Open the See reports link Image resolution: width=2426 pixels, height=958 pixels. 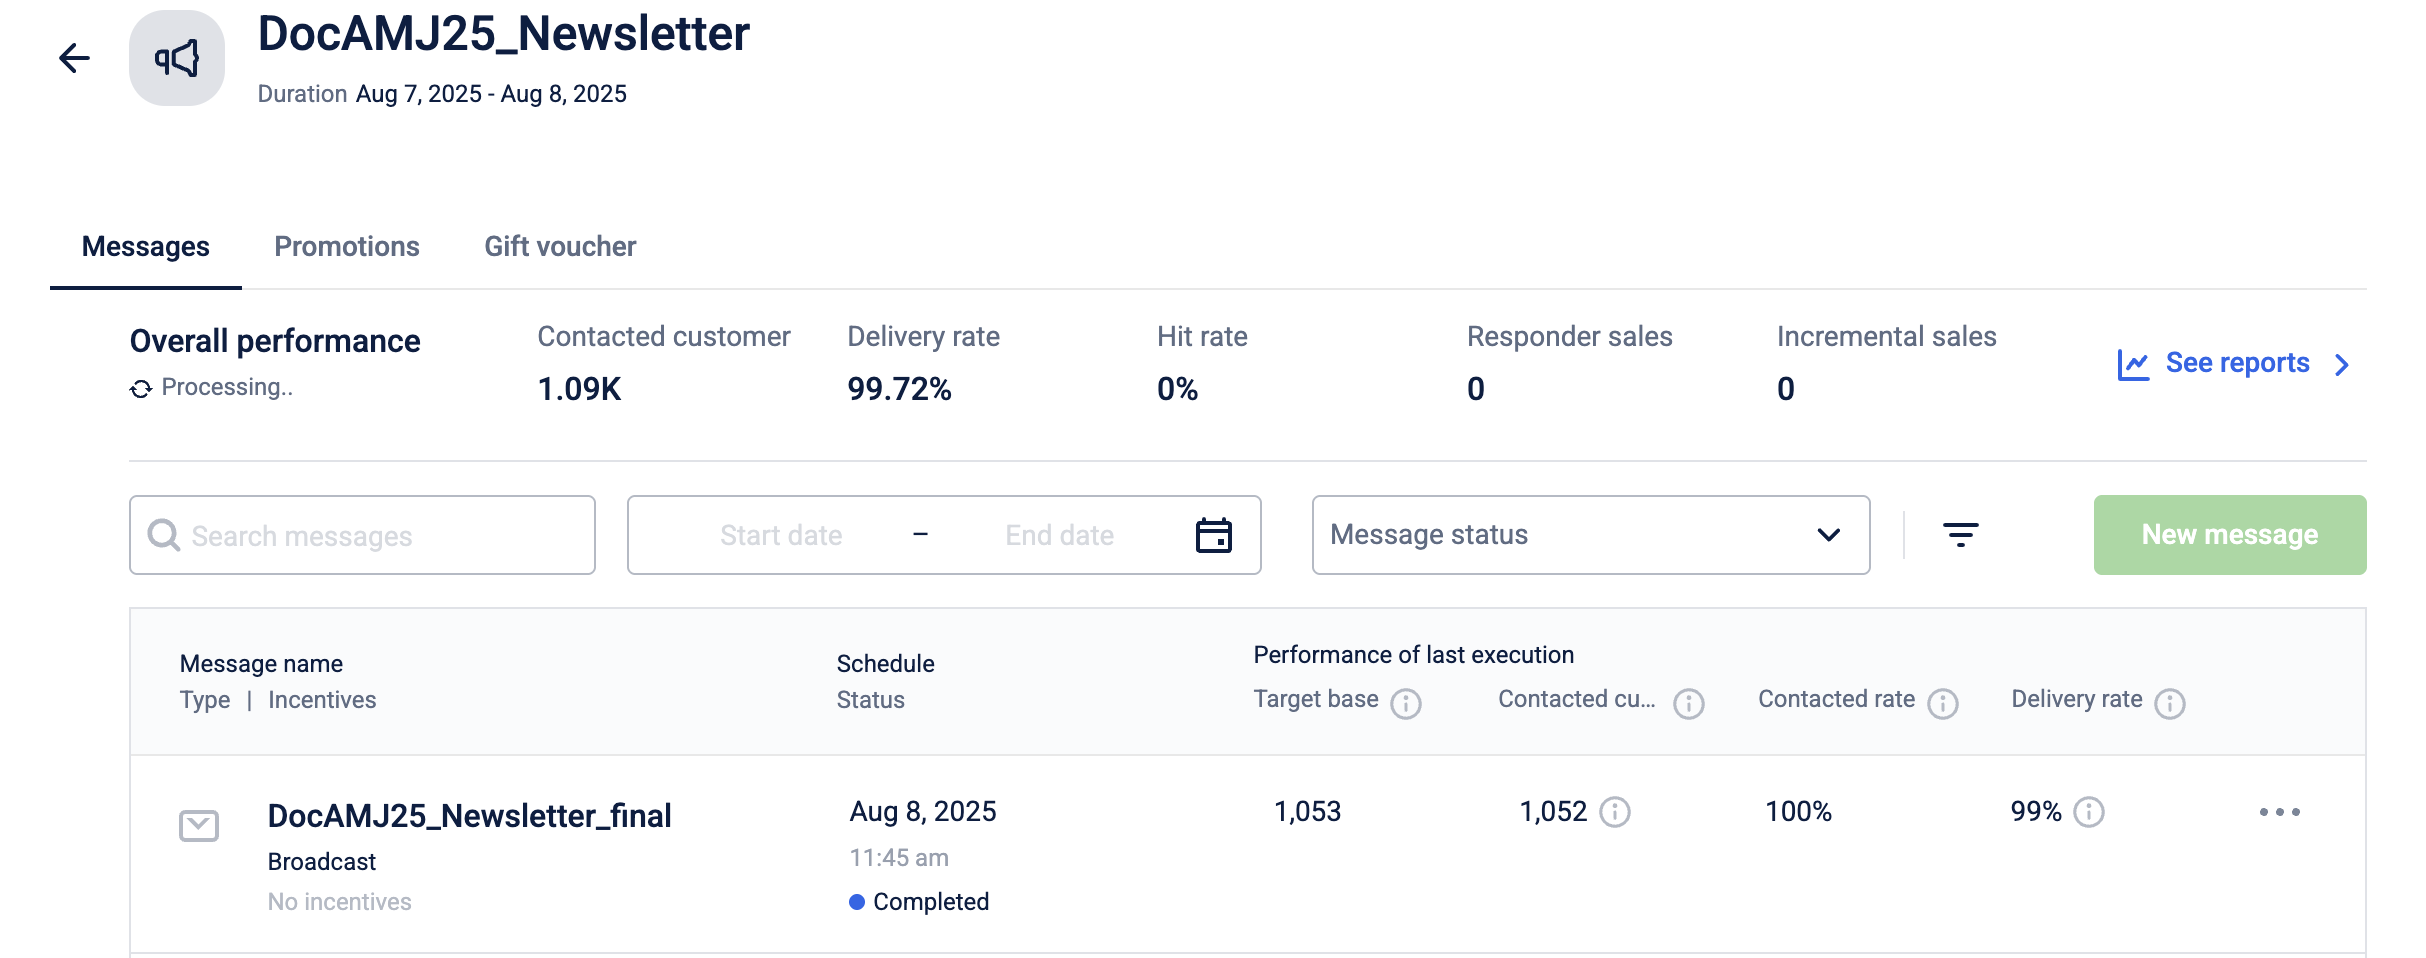coord(2237,363)
